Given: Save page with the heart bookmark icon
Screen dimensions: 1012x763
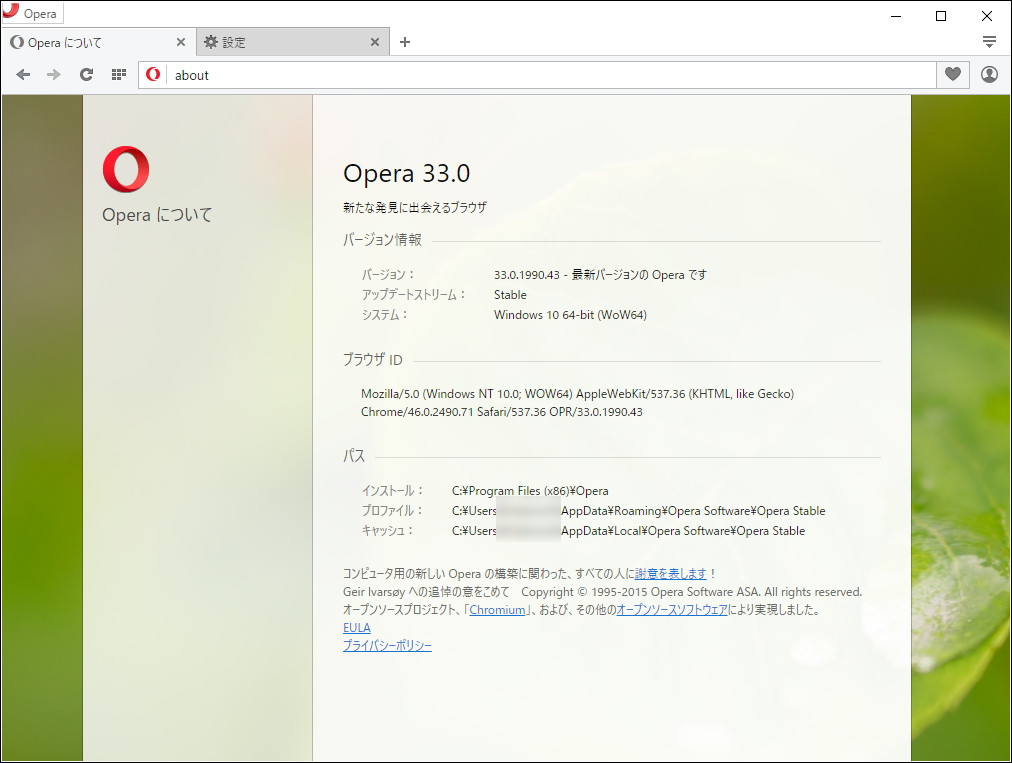Looking at the screenshot, I should tap(952, 74).
